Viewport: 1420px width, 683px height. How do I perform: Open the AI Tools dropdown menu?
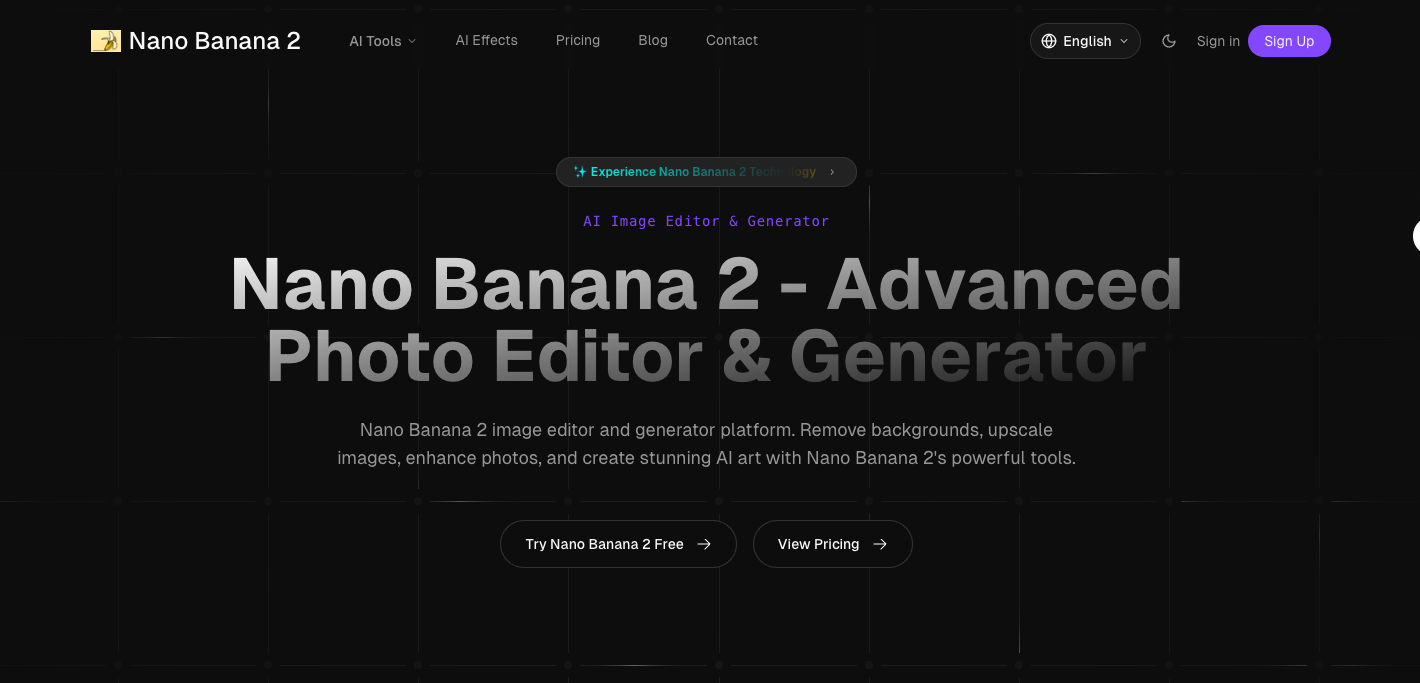382,41
